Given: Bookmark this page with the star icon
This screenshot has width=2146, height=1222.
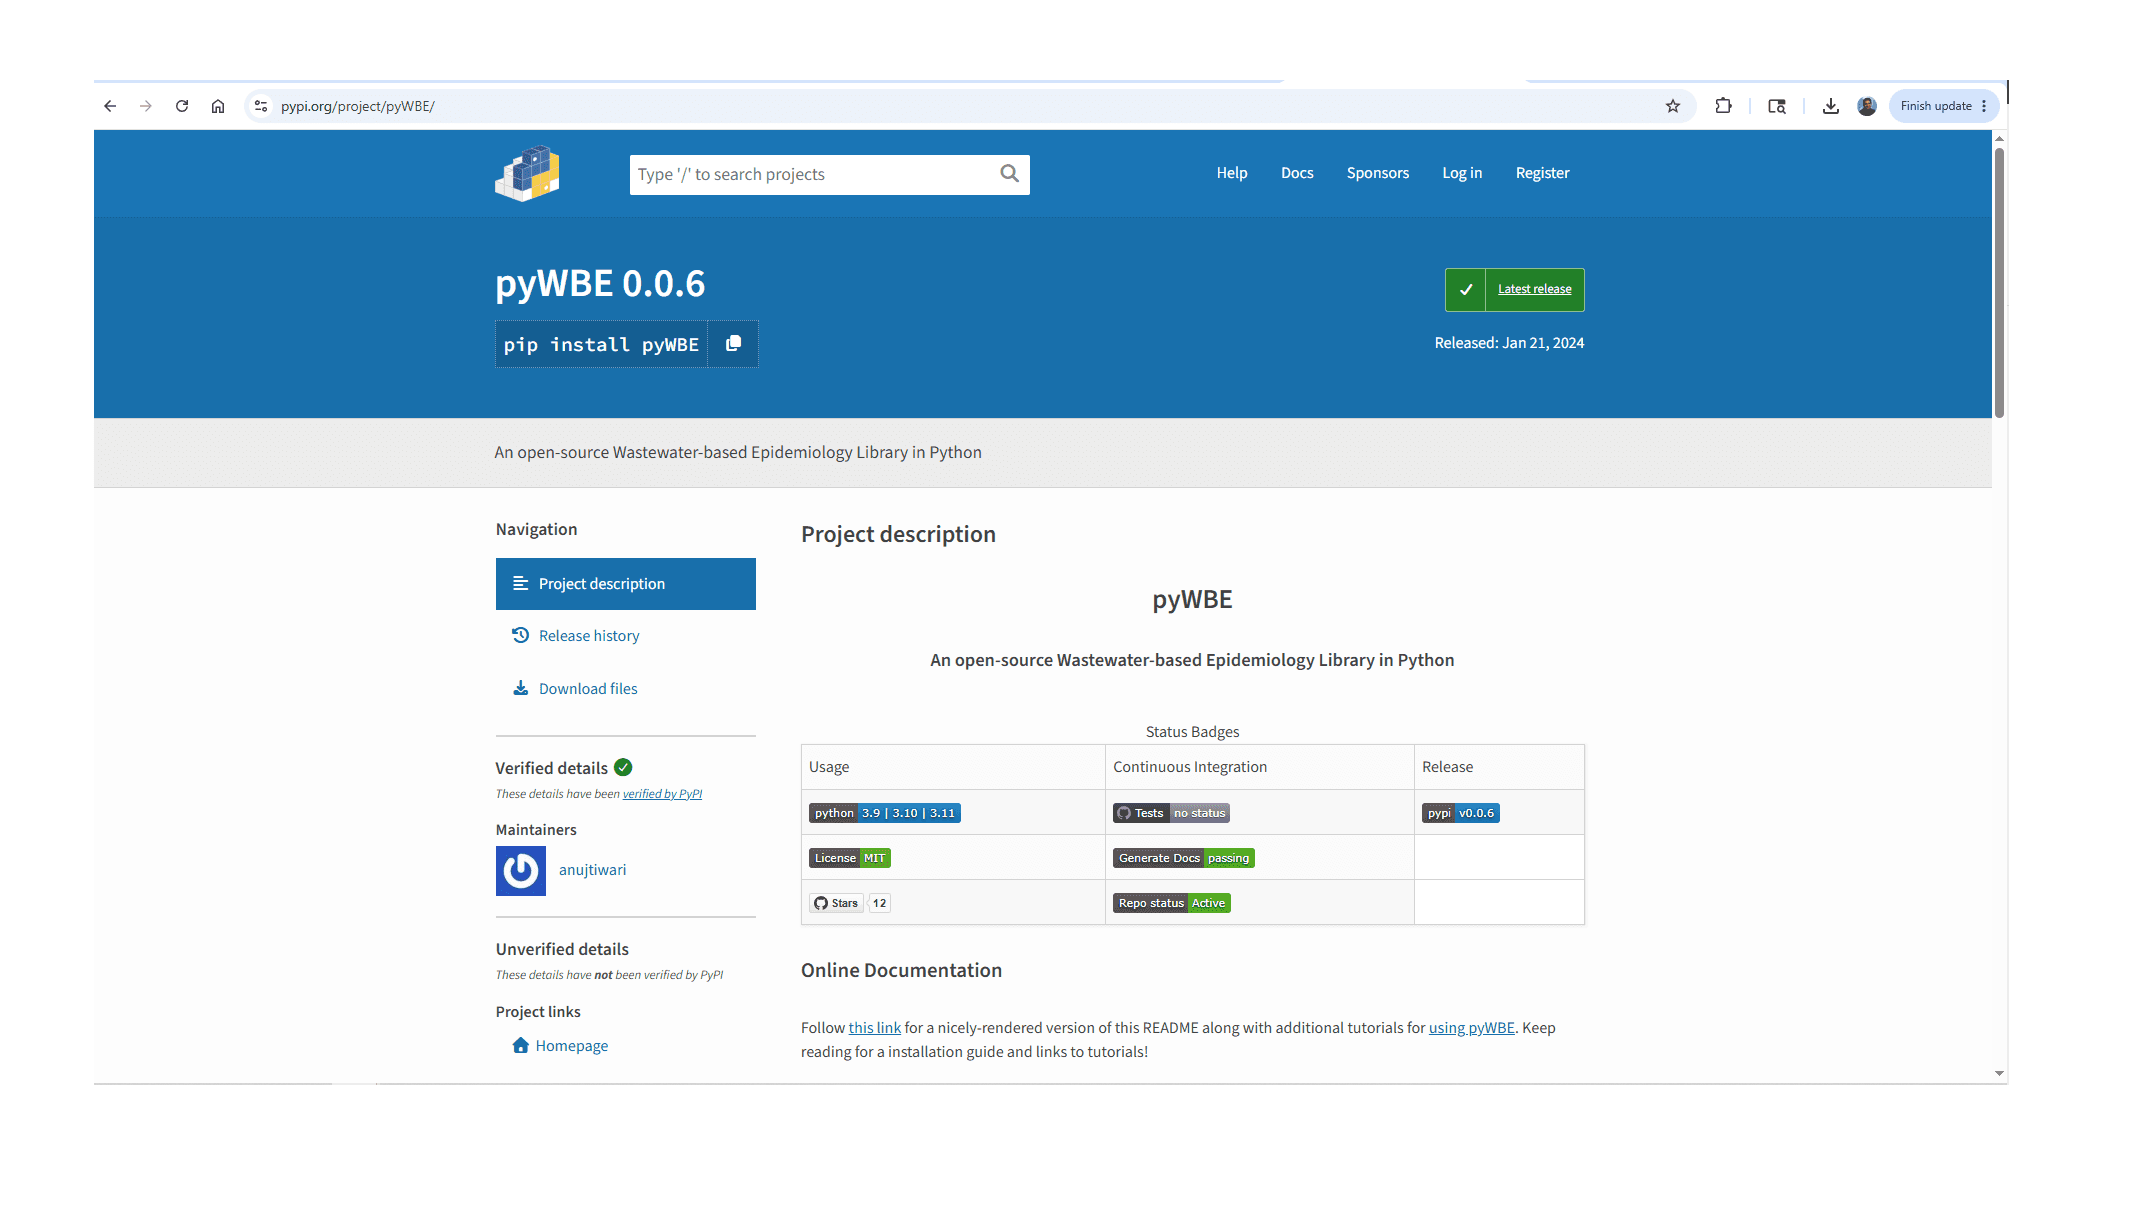Looking at the screenshot, I should 1673,106.
